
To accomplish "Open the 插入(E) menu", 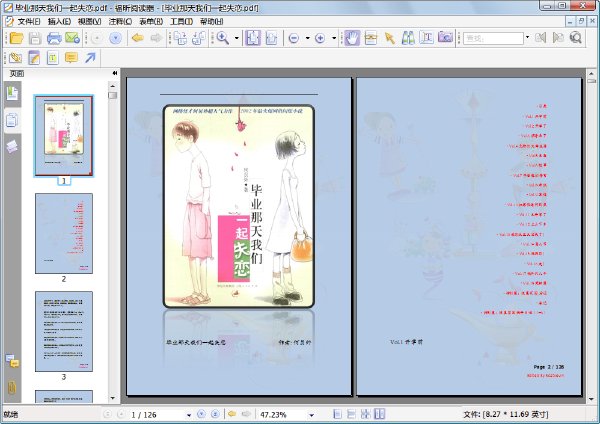I will 59,21.
